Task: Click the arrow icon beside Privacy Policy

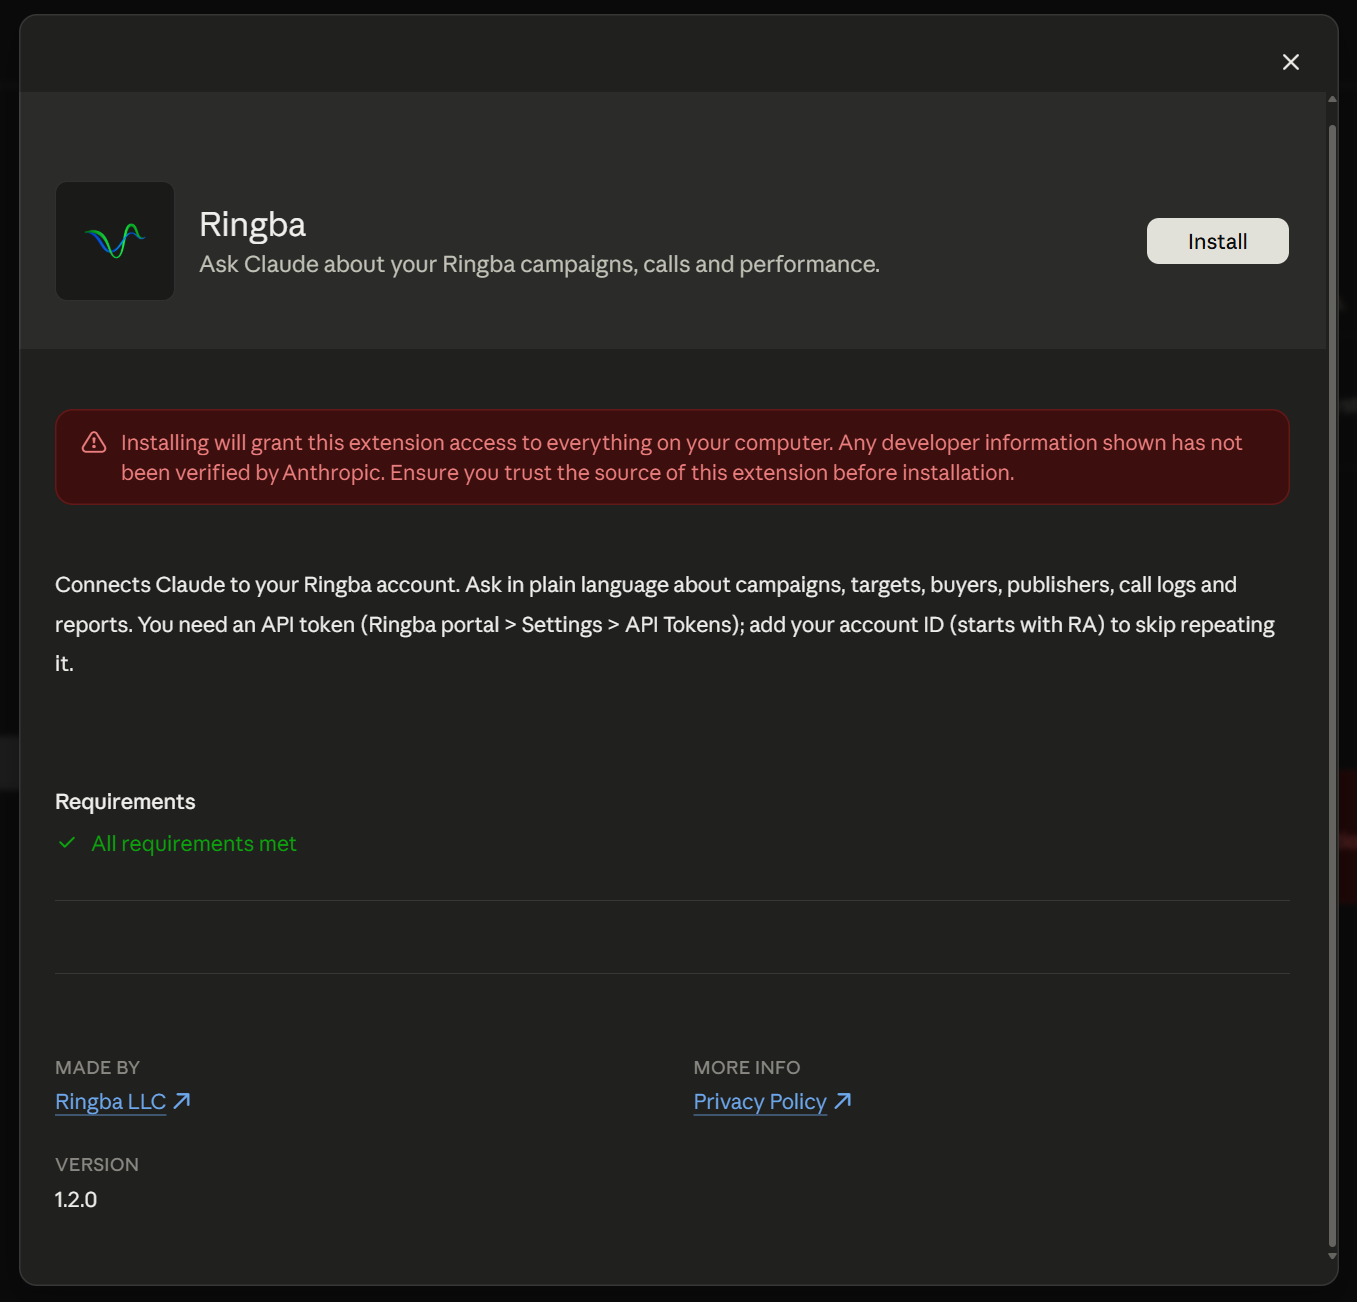Action: click(843, 1101)
